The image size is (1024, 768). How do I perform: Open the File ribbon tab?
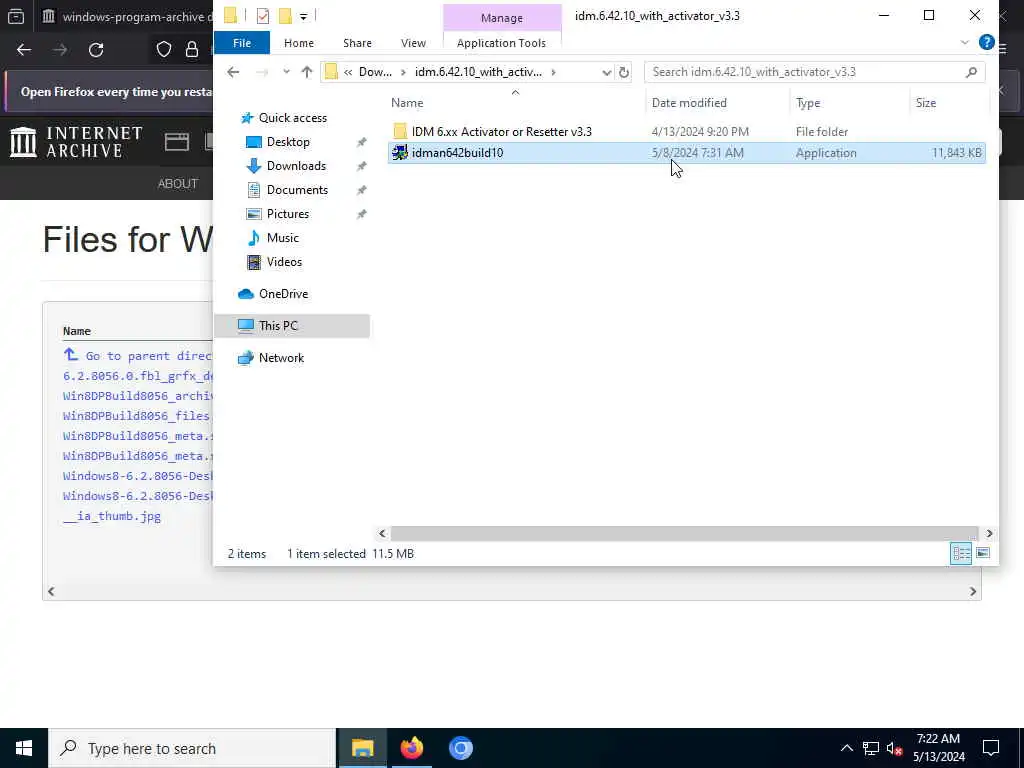click(x=242, y=43)
